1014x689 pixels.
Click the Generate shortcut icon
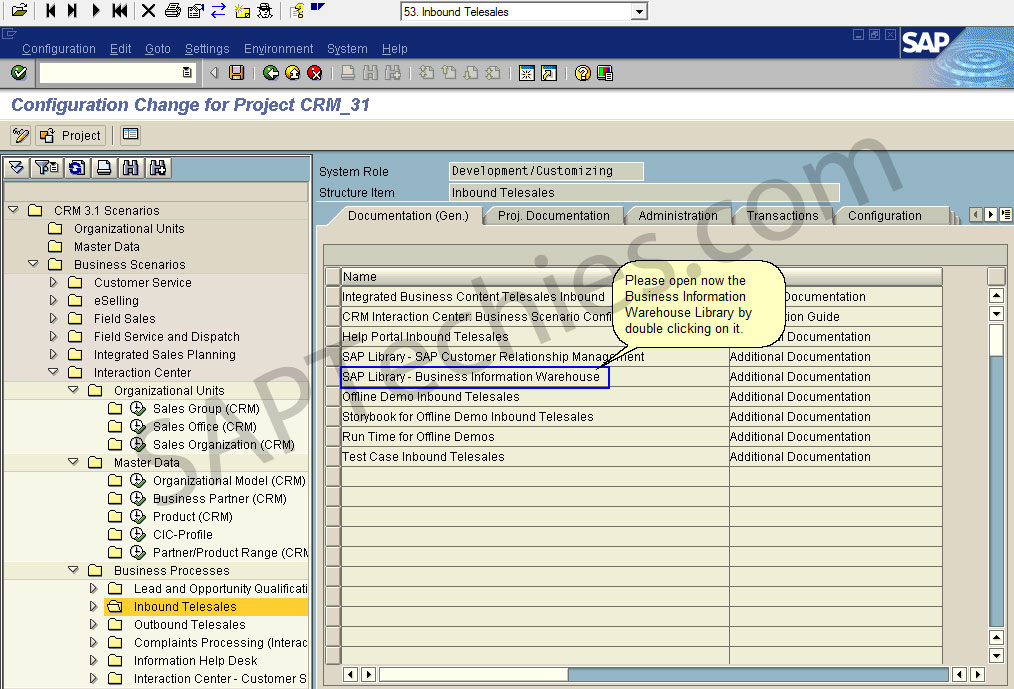coord(548,73)
